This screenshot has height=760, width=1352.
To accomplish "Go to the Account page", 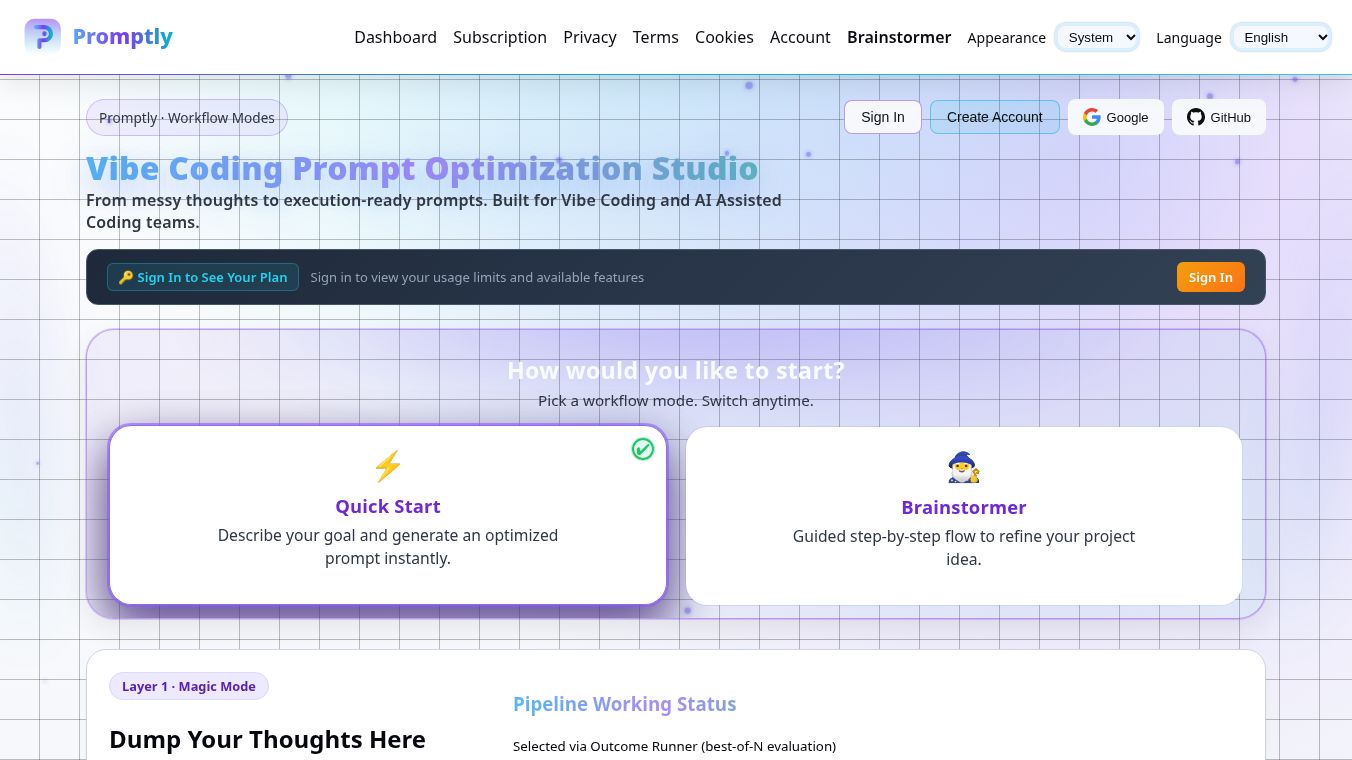I will tap(800, 37).
